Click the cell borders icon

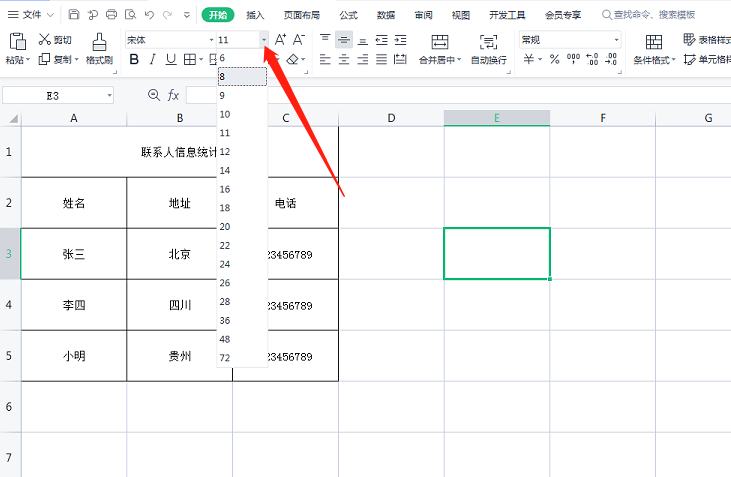[190, 59]
